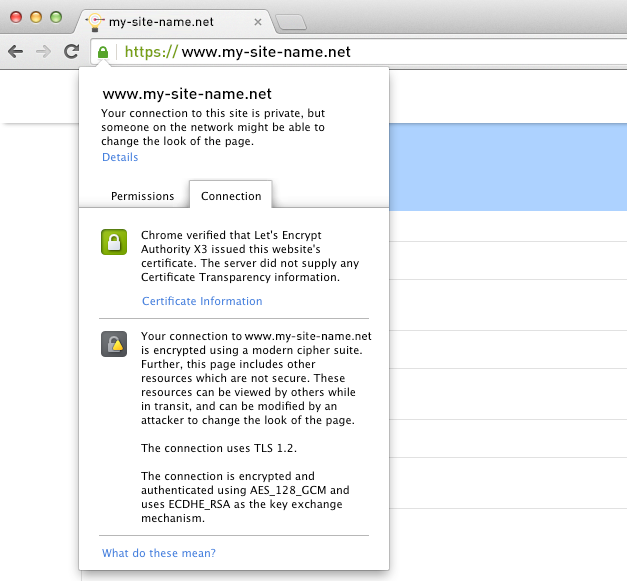This screenshot has height=581, width=627.
Task: Click the gray padlock with yellow warning icon
Action: 114,344
